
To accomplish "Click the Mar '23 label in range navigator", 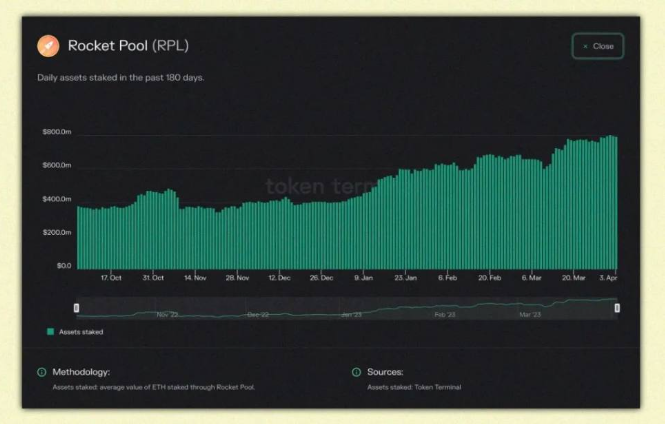I will (530, 315).
